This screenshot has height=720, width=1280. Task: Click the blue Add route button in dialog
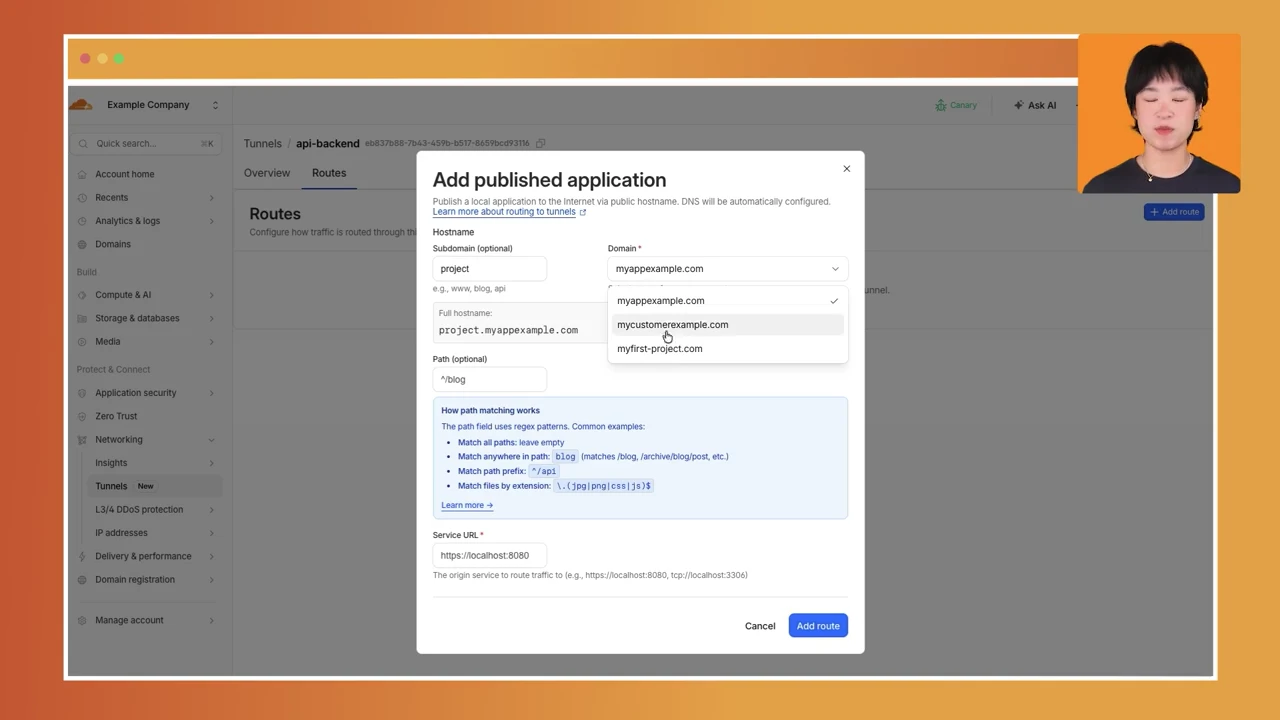[x=818, y=626]
